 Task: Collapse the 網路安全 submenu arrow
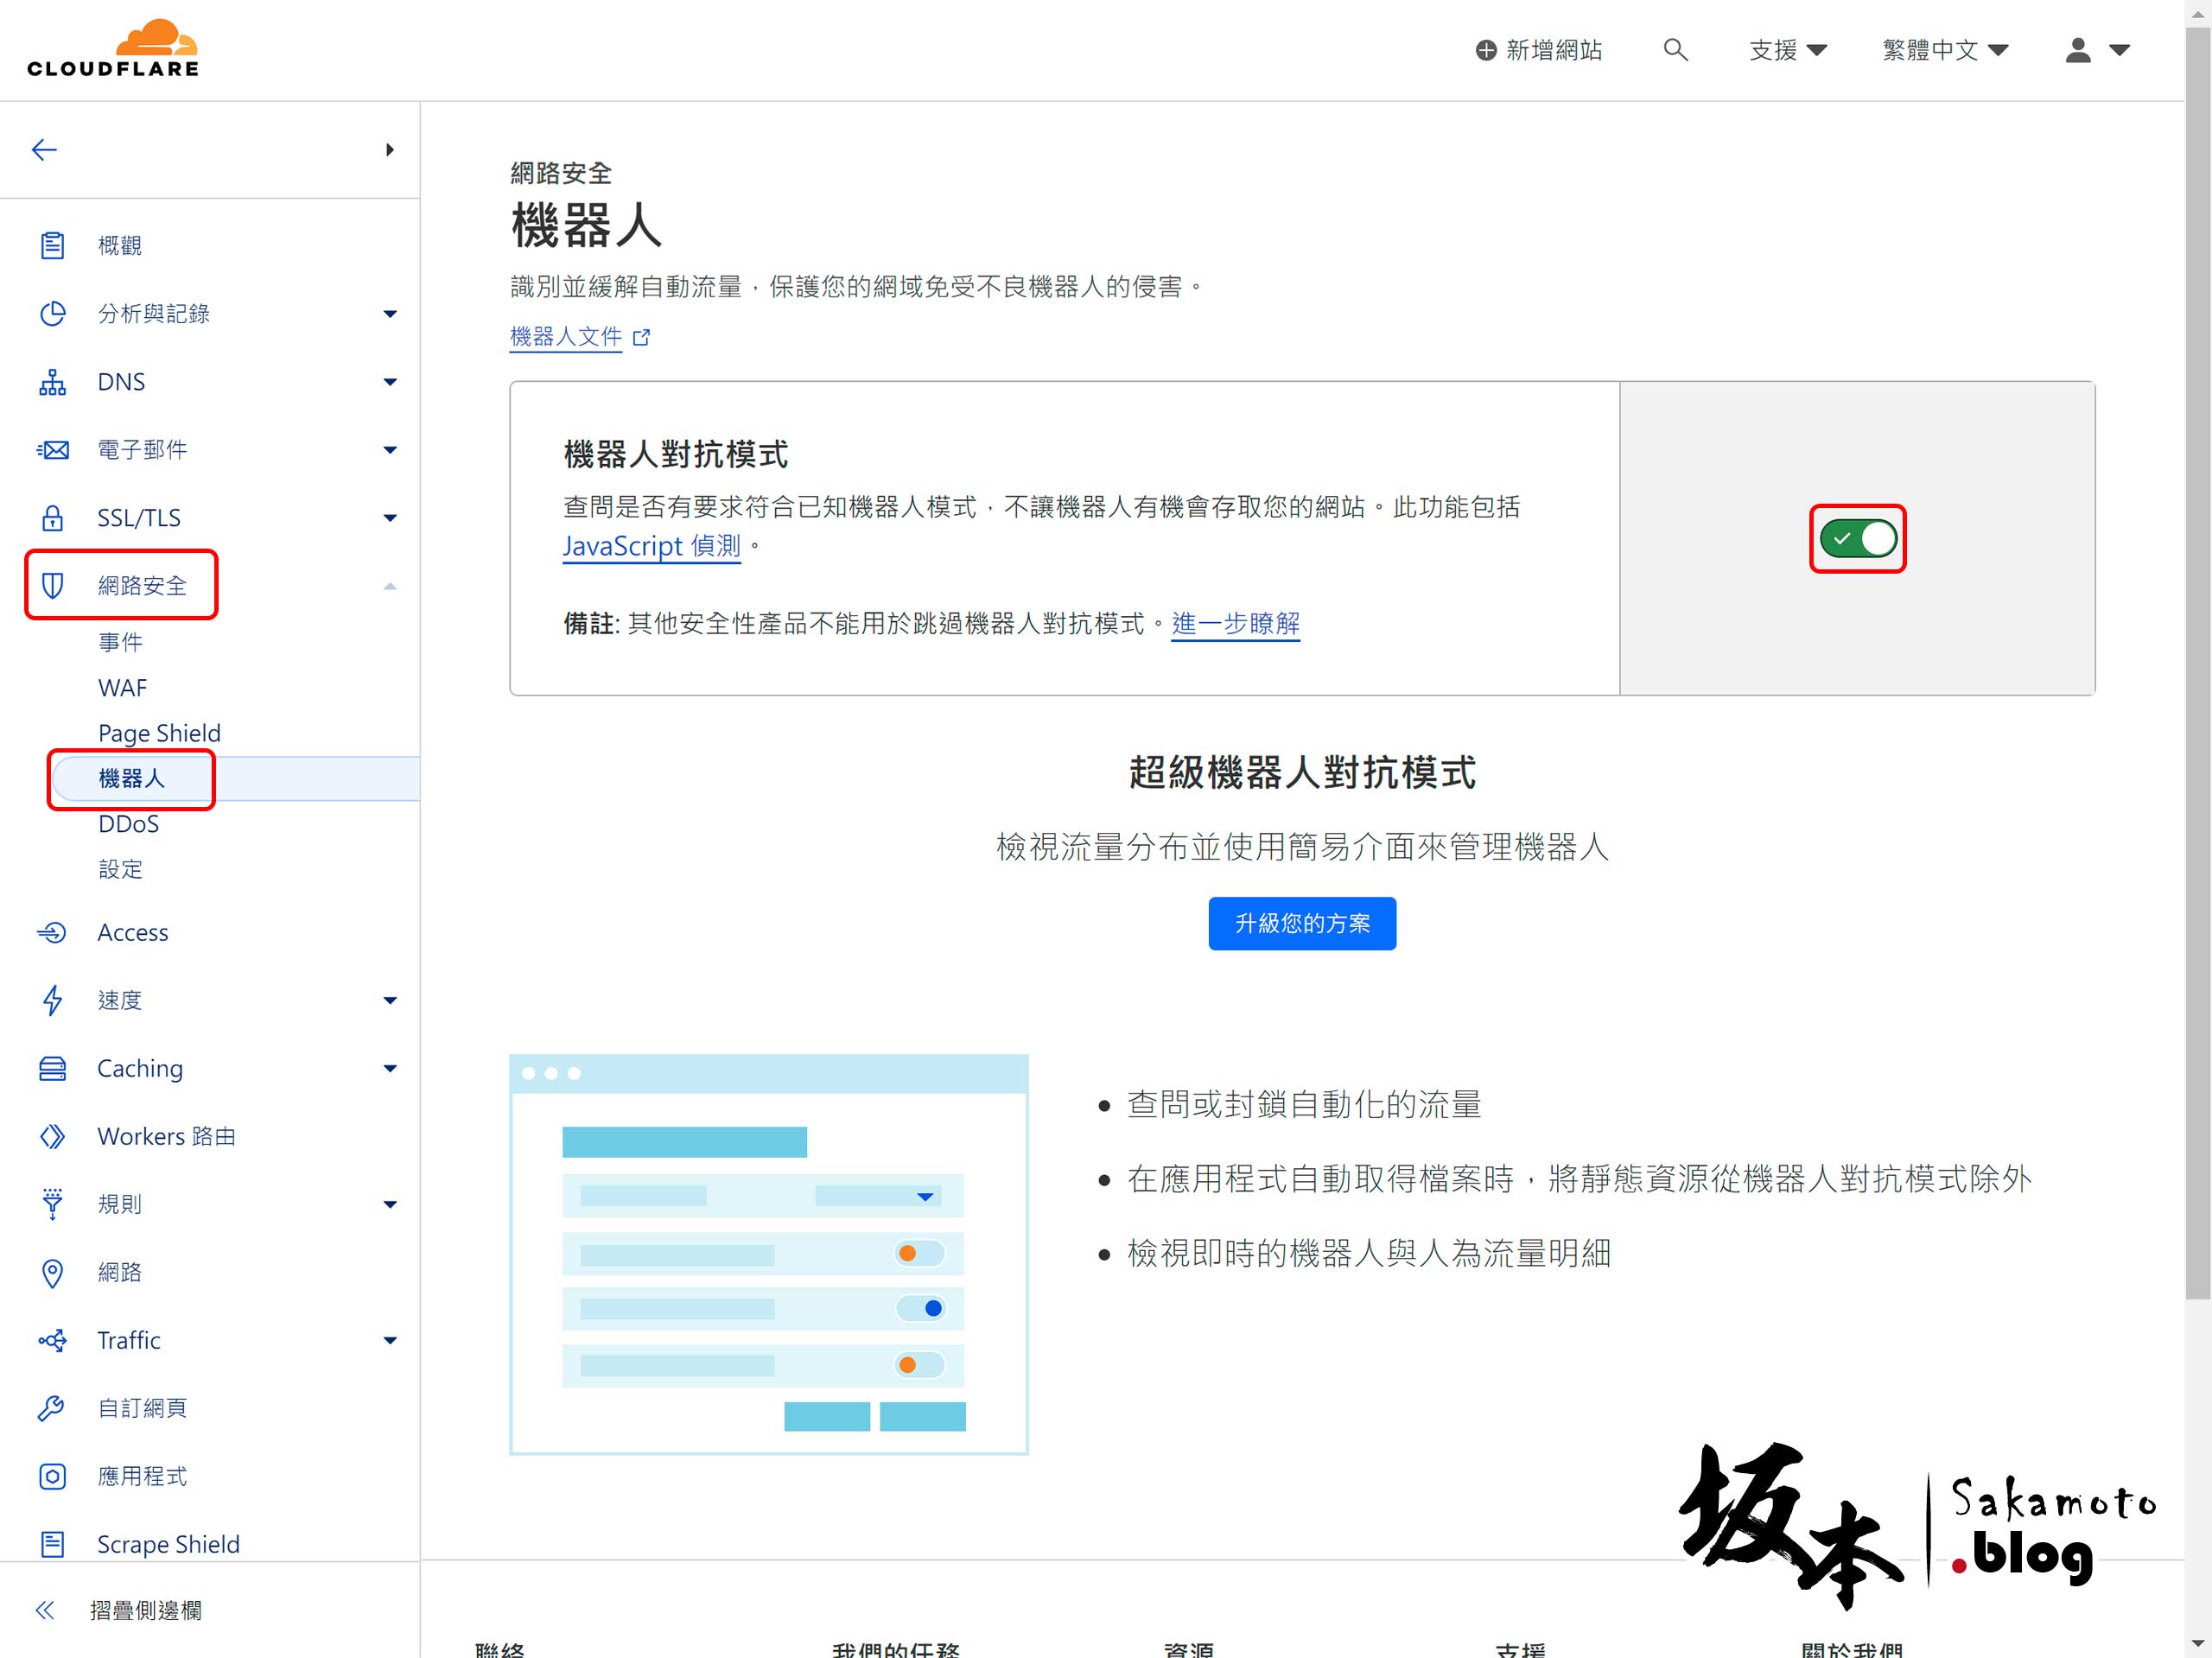[x=390, y=586]
